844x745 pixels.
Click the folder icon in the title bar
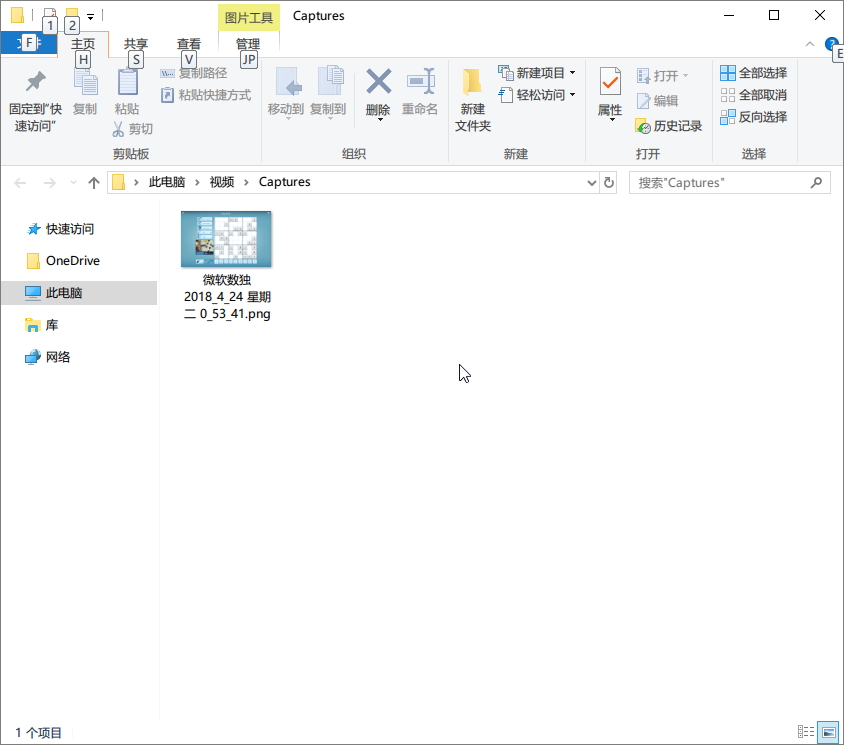pyautogui.click(x=17, y=15)
